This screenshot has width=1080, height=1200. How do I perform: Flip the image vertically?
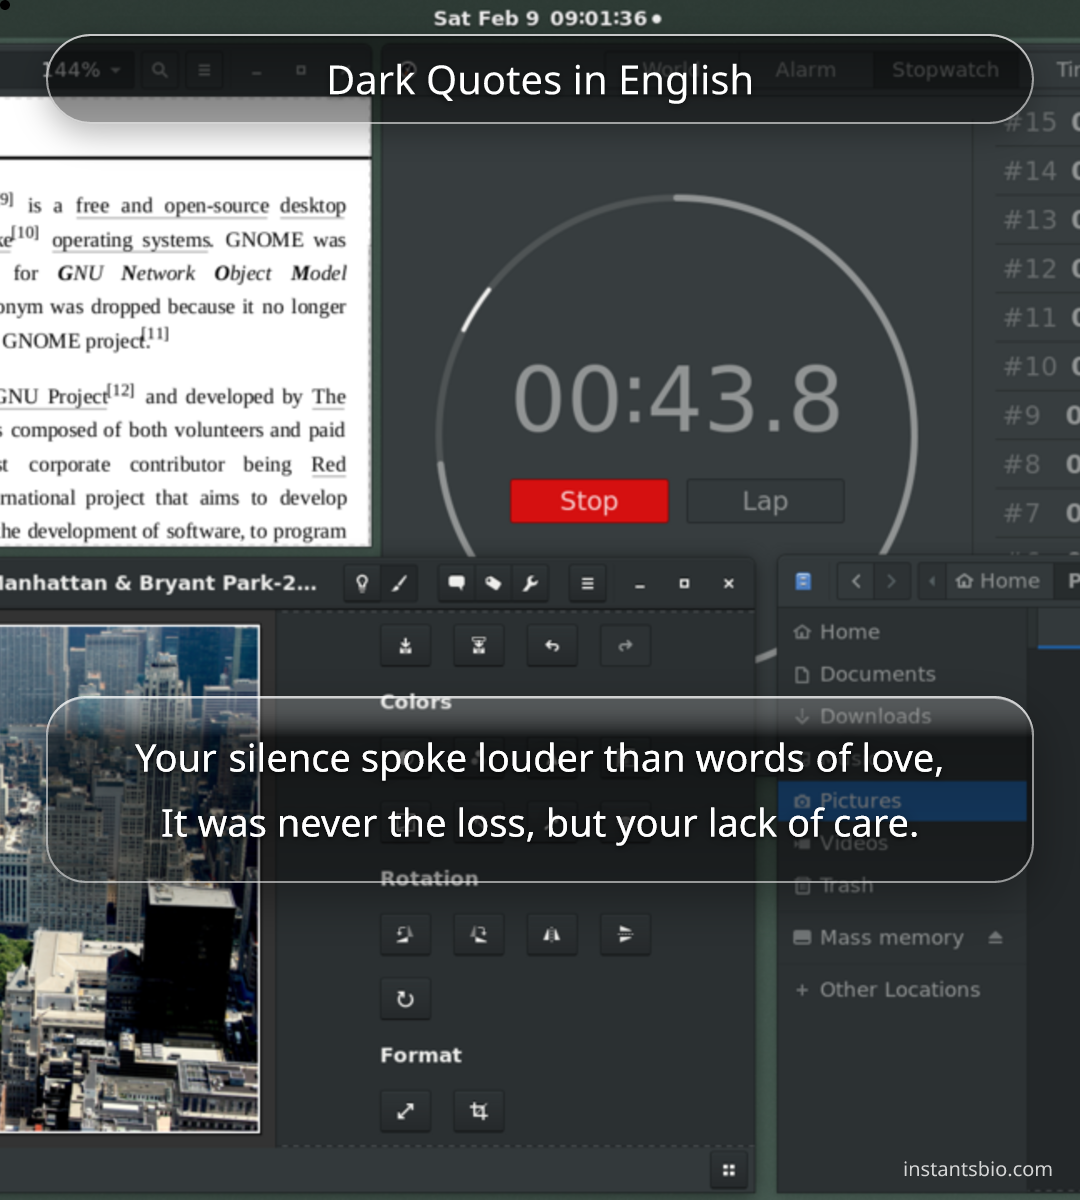[625, 935]
